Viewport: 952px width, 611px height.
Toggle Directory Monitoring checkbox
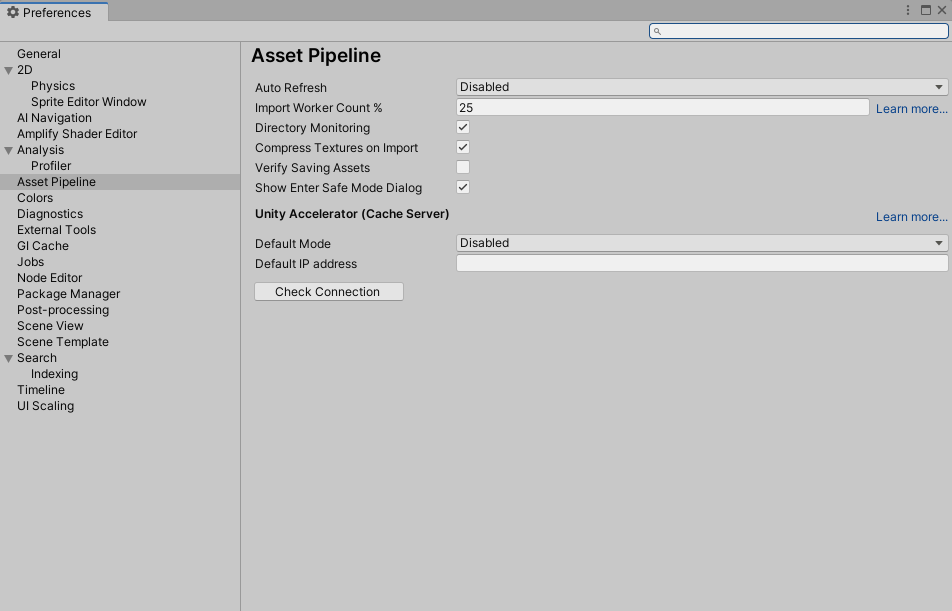(463, 127)
